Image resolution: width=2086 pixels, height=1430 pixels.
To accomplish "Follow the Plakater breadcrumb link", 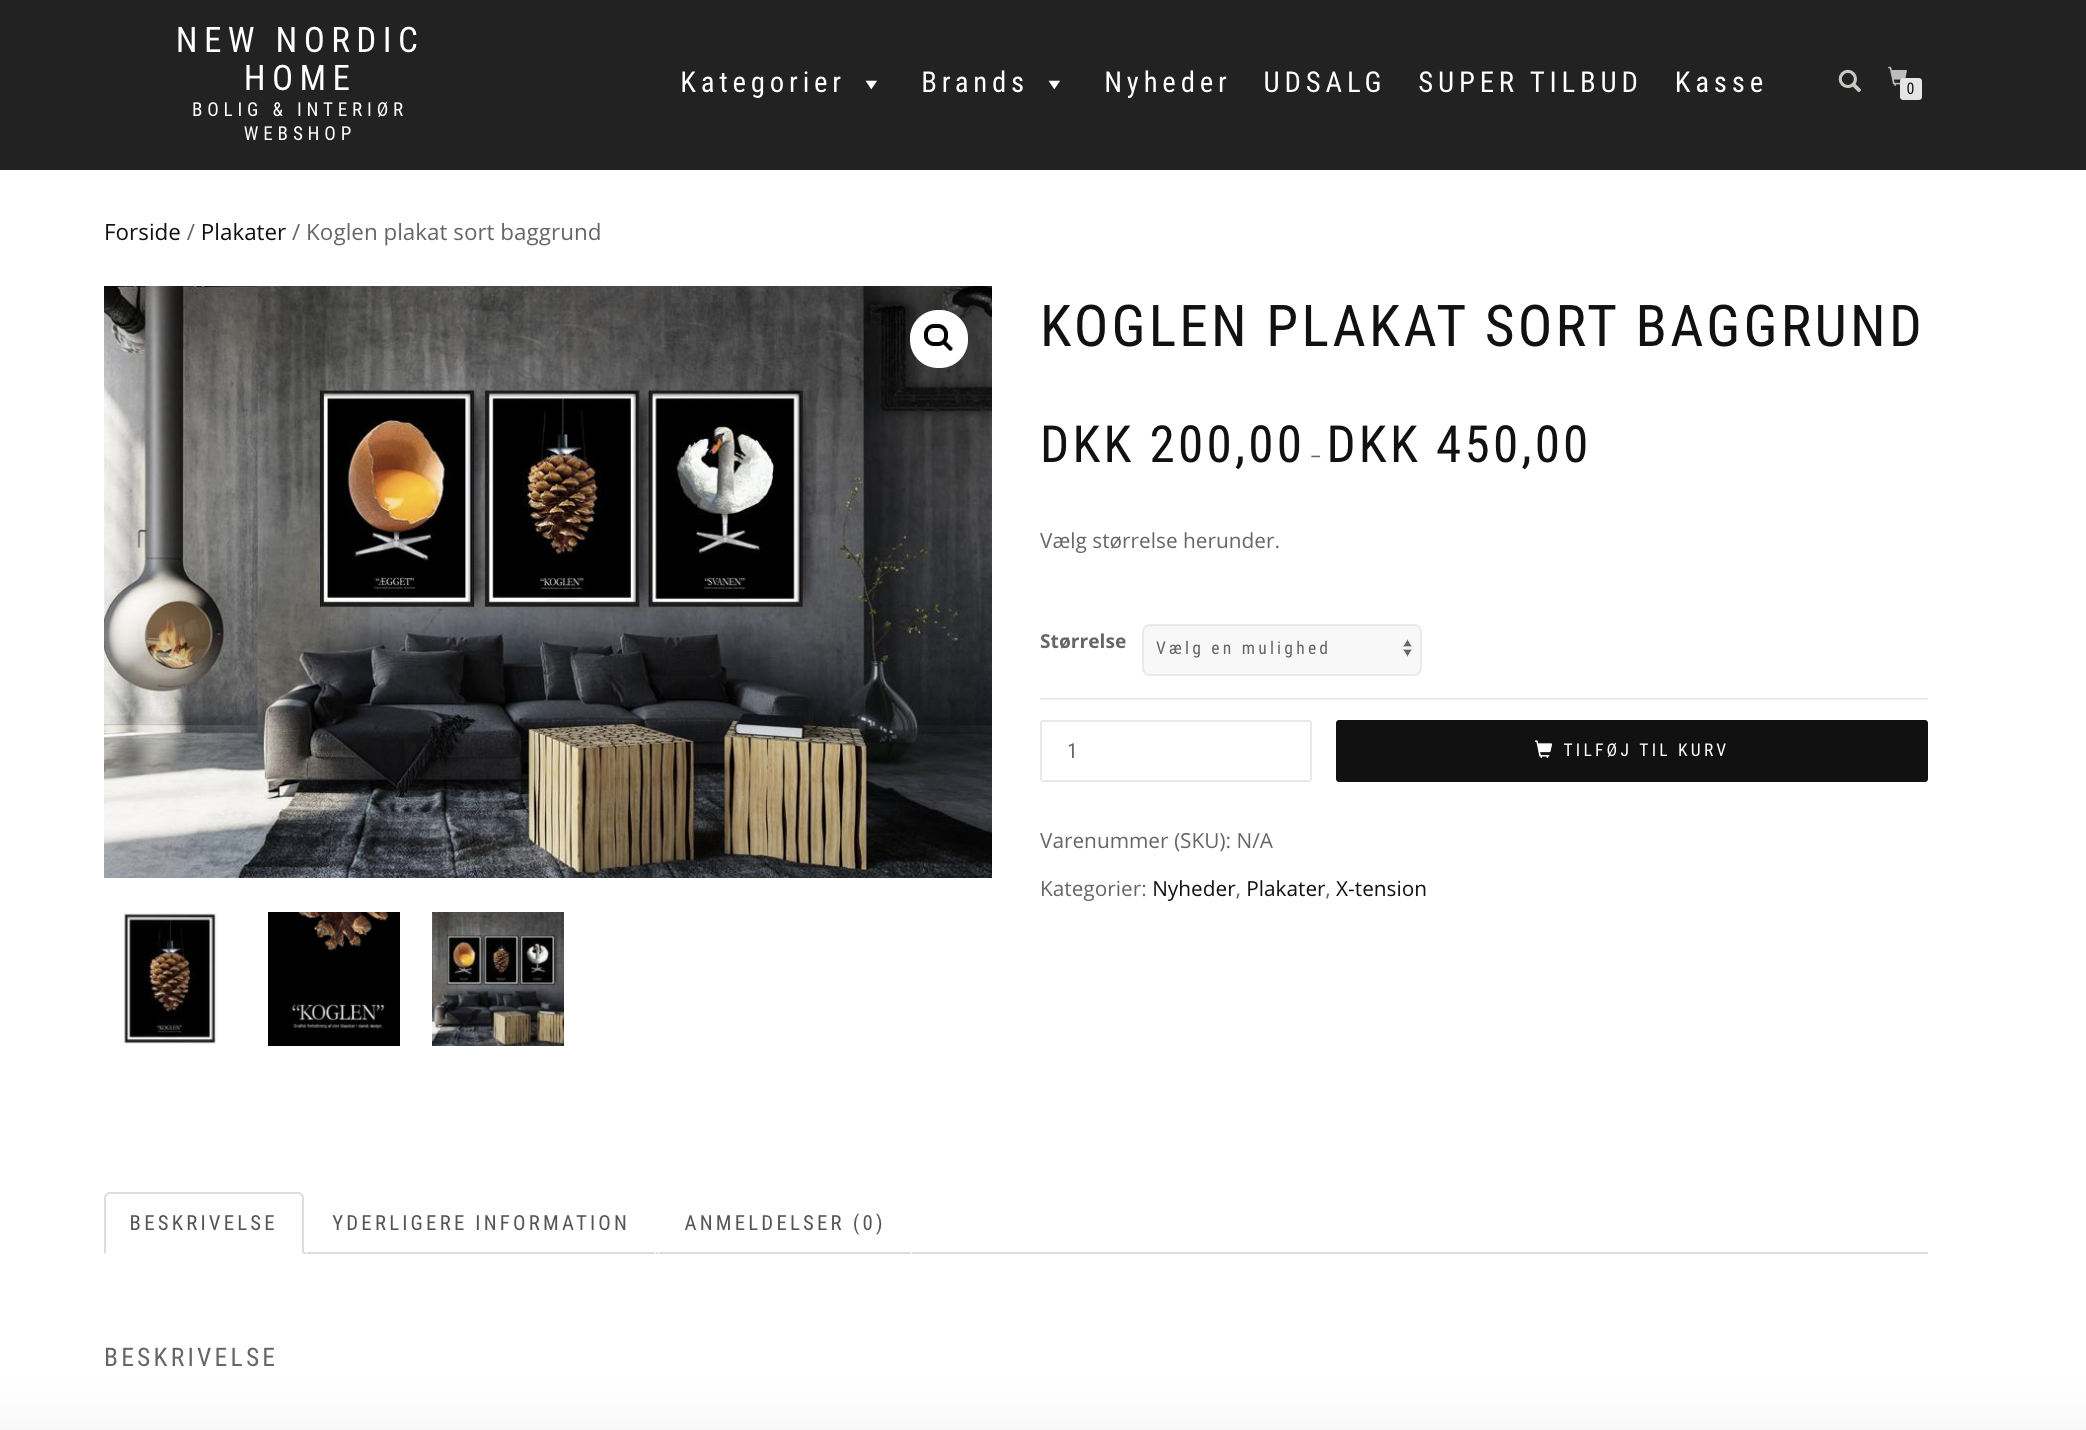I will point(243,232).
